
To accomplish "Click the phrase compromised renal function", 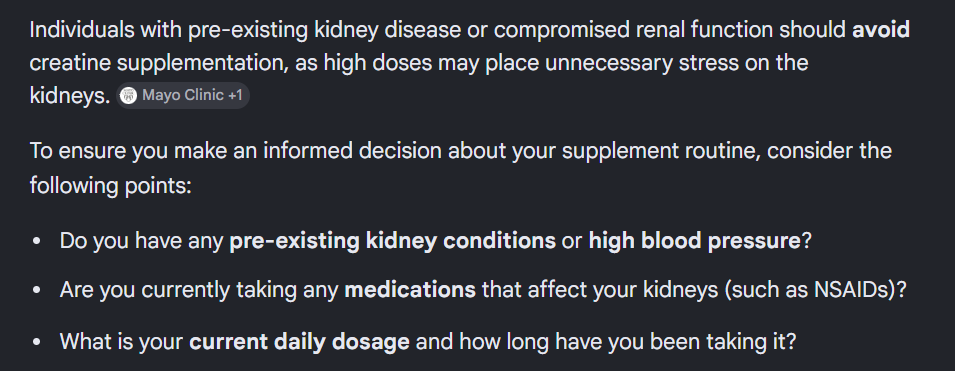I will 634,30.
